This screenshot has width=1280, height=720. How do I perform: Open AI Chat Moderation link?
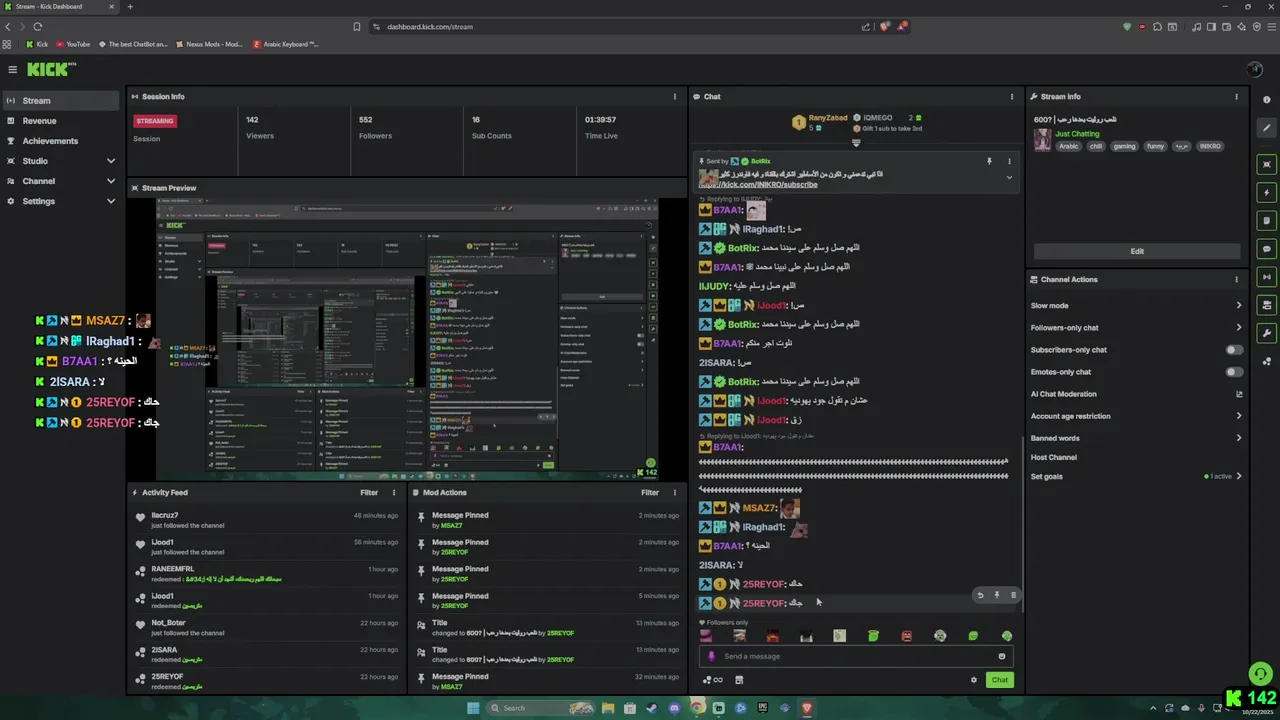[x=1136, y=394]
